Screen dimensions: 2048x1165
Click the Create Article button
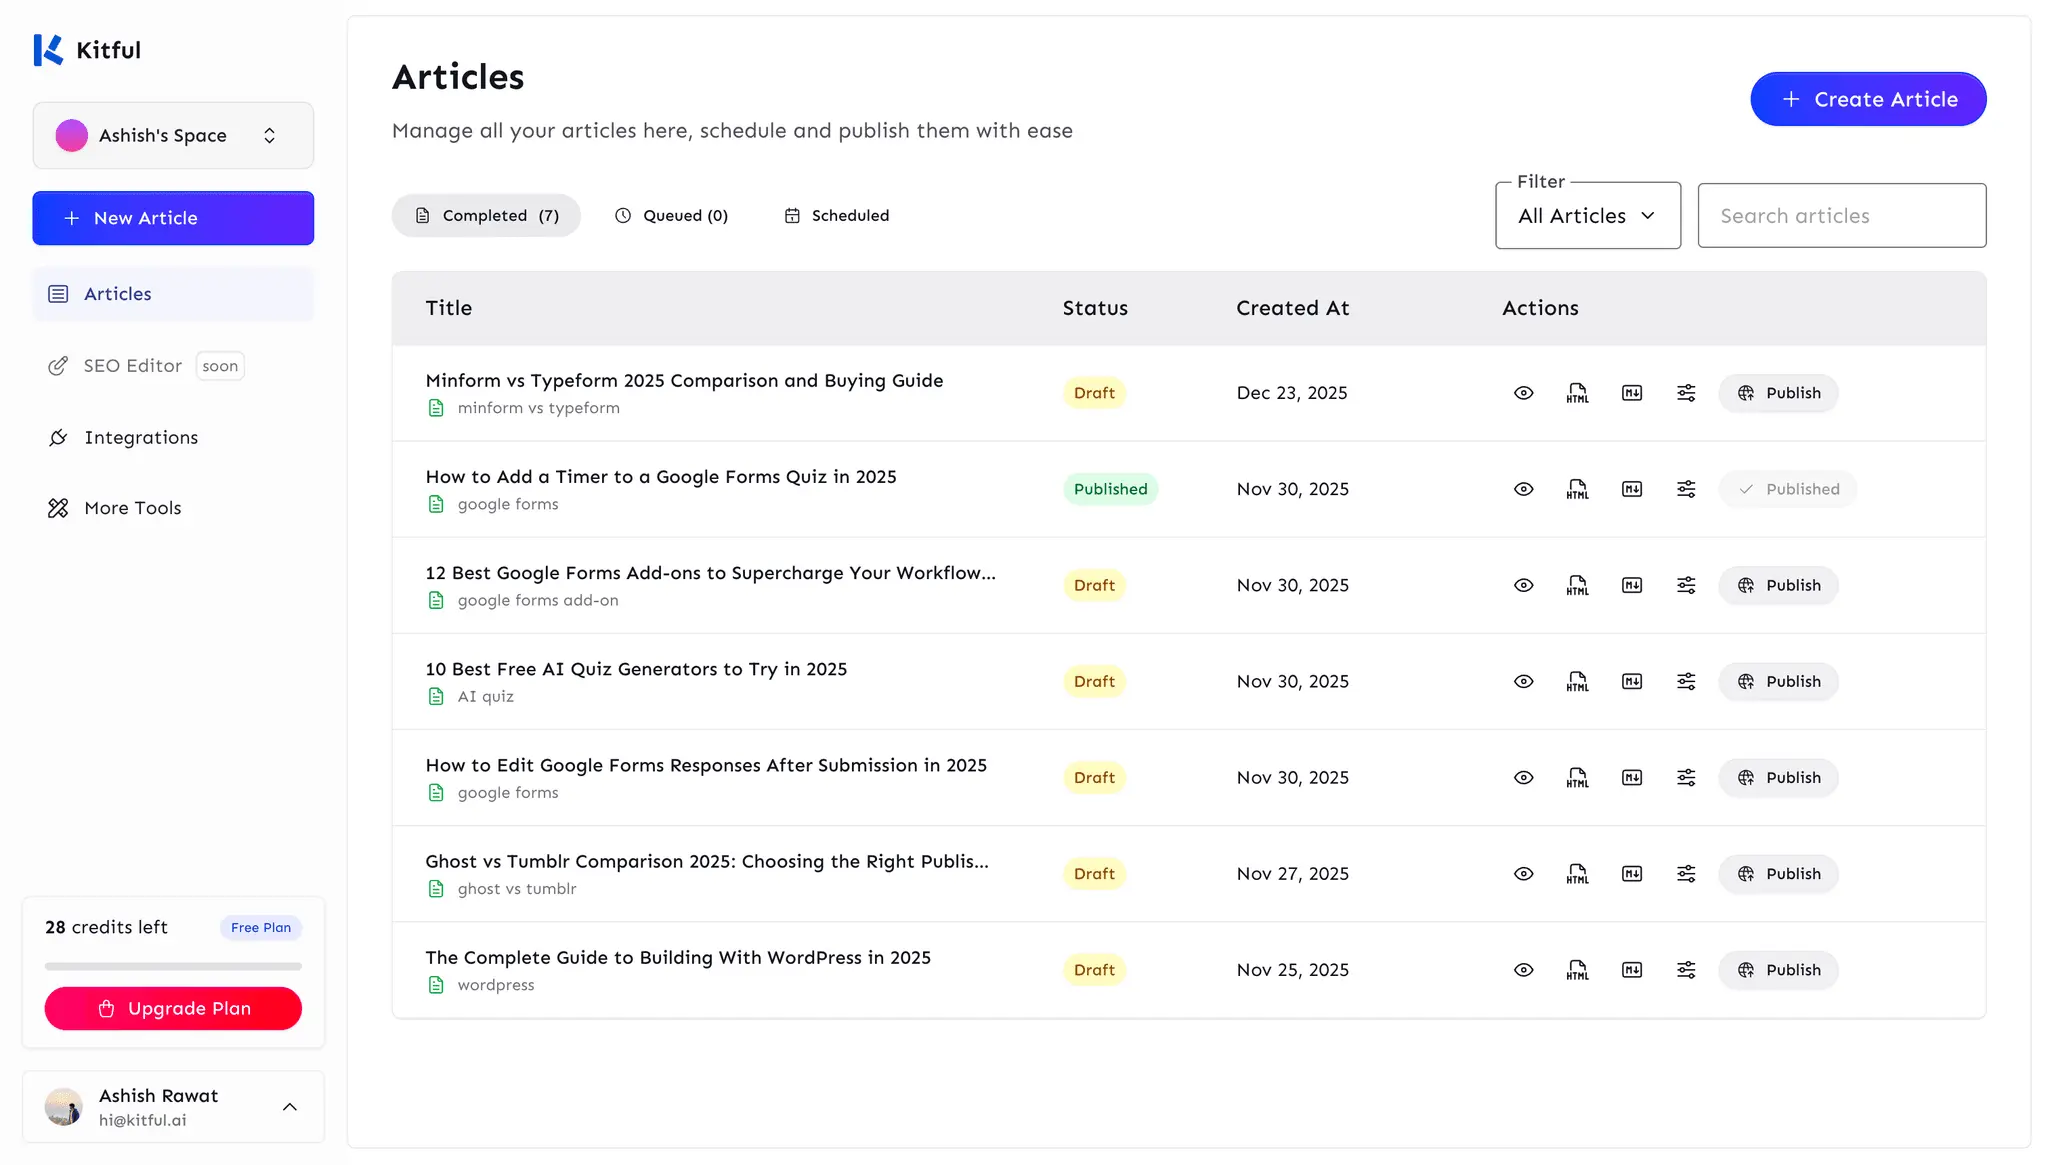pos(1868,99)
